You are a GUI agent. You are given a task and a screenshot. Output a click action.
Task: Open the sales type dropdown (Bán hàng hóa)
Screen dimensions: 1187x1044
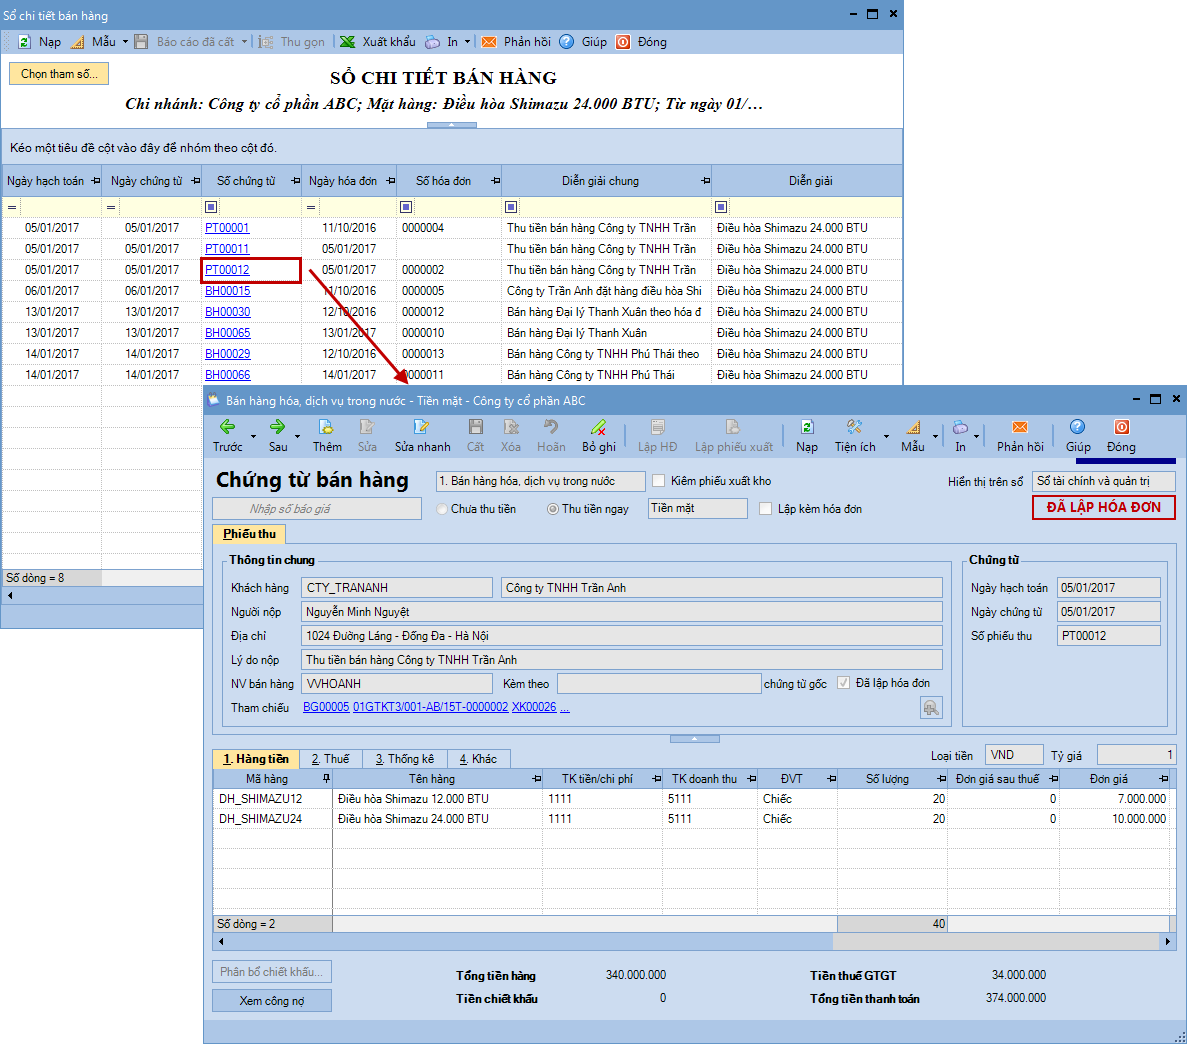tap(540, 481)
